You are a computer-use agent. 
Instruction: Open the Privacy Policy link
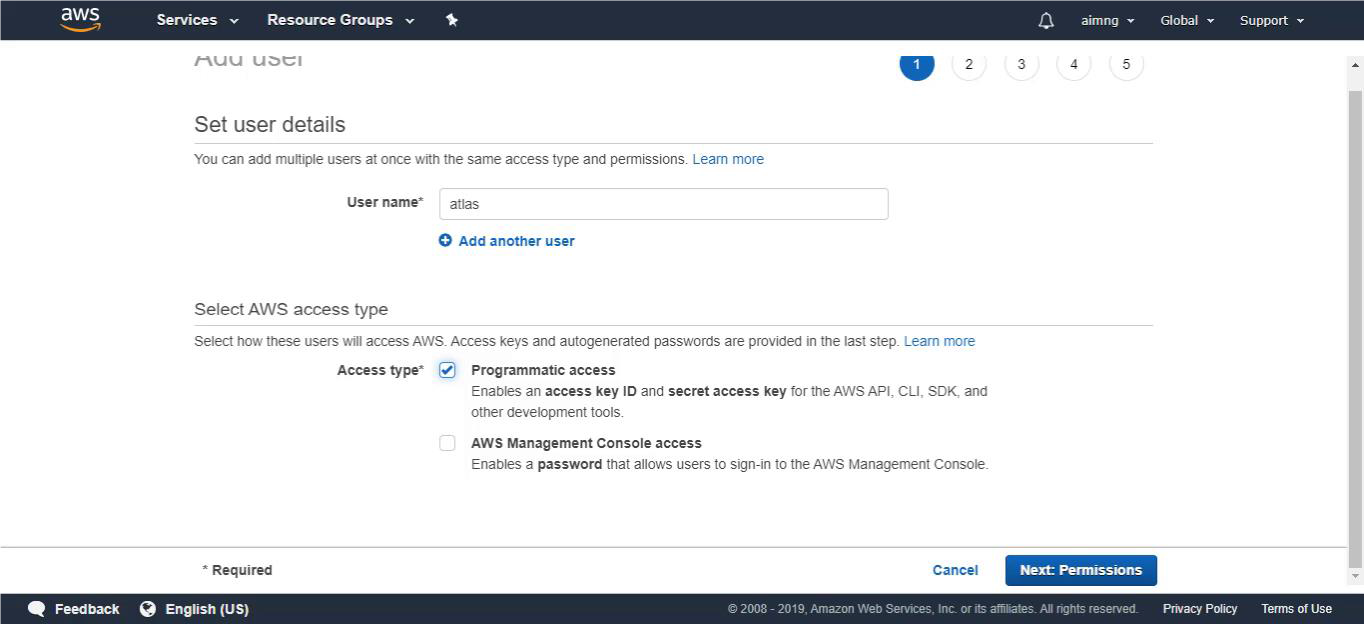(x=1200, y=609)
